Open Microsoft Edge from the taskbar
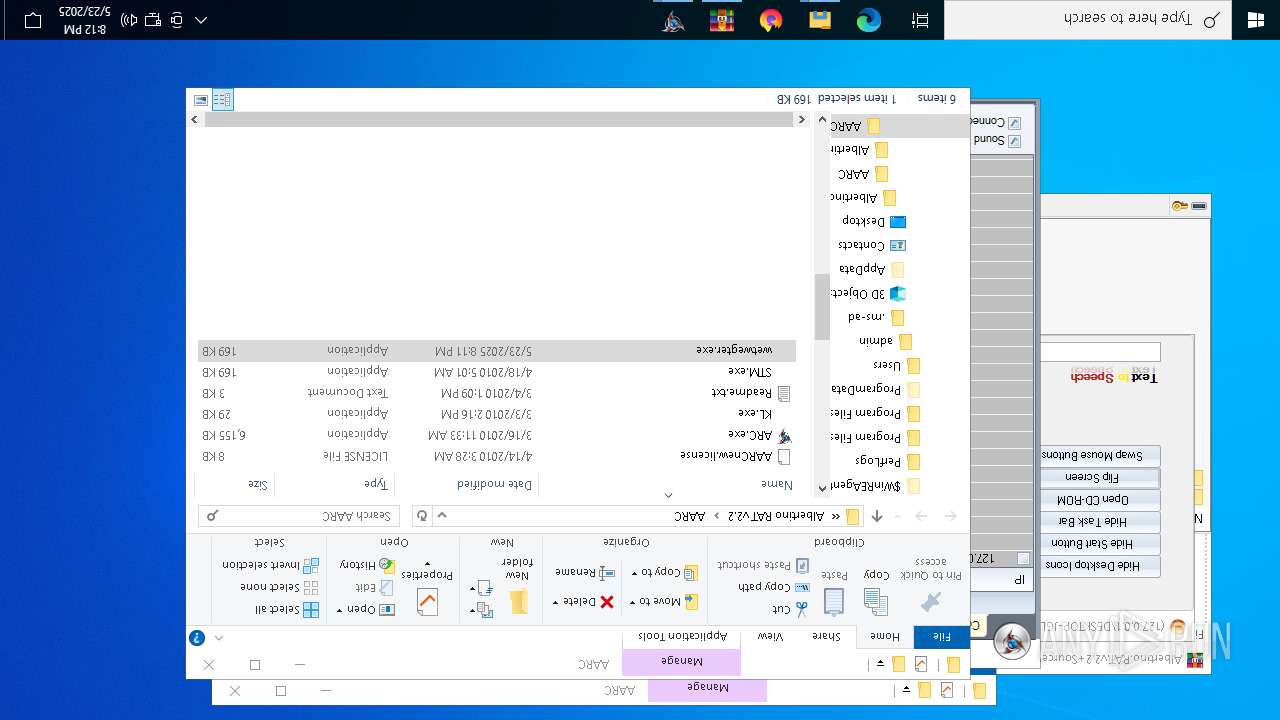 pos(868,20)
